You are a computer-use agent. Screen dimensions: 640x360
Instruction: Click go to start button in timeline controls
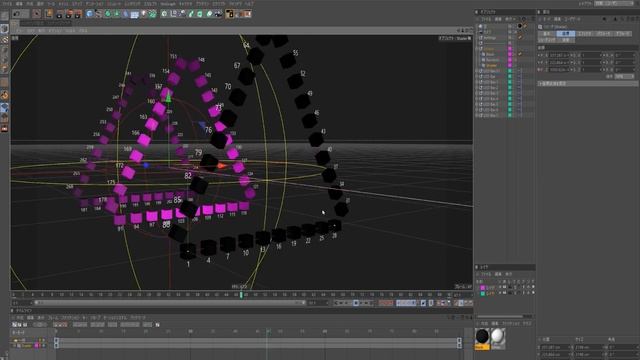(x=336, y=303)
